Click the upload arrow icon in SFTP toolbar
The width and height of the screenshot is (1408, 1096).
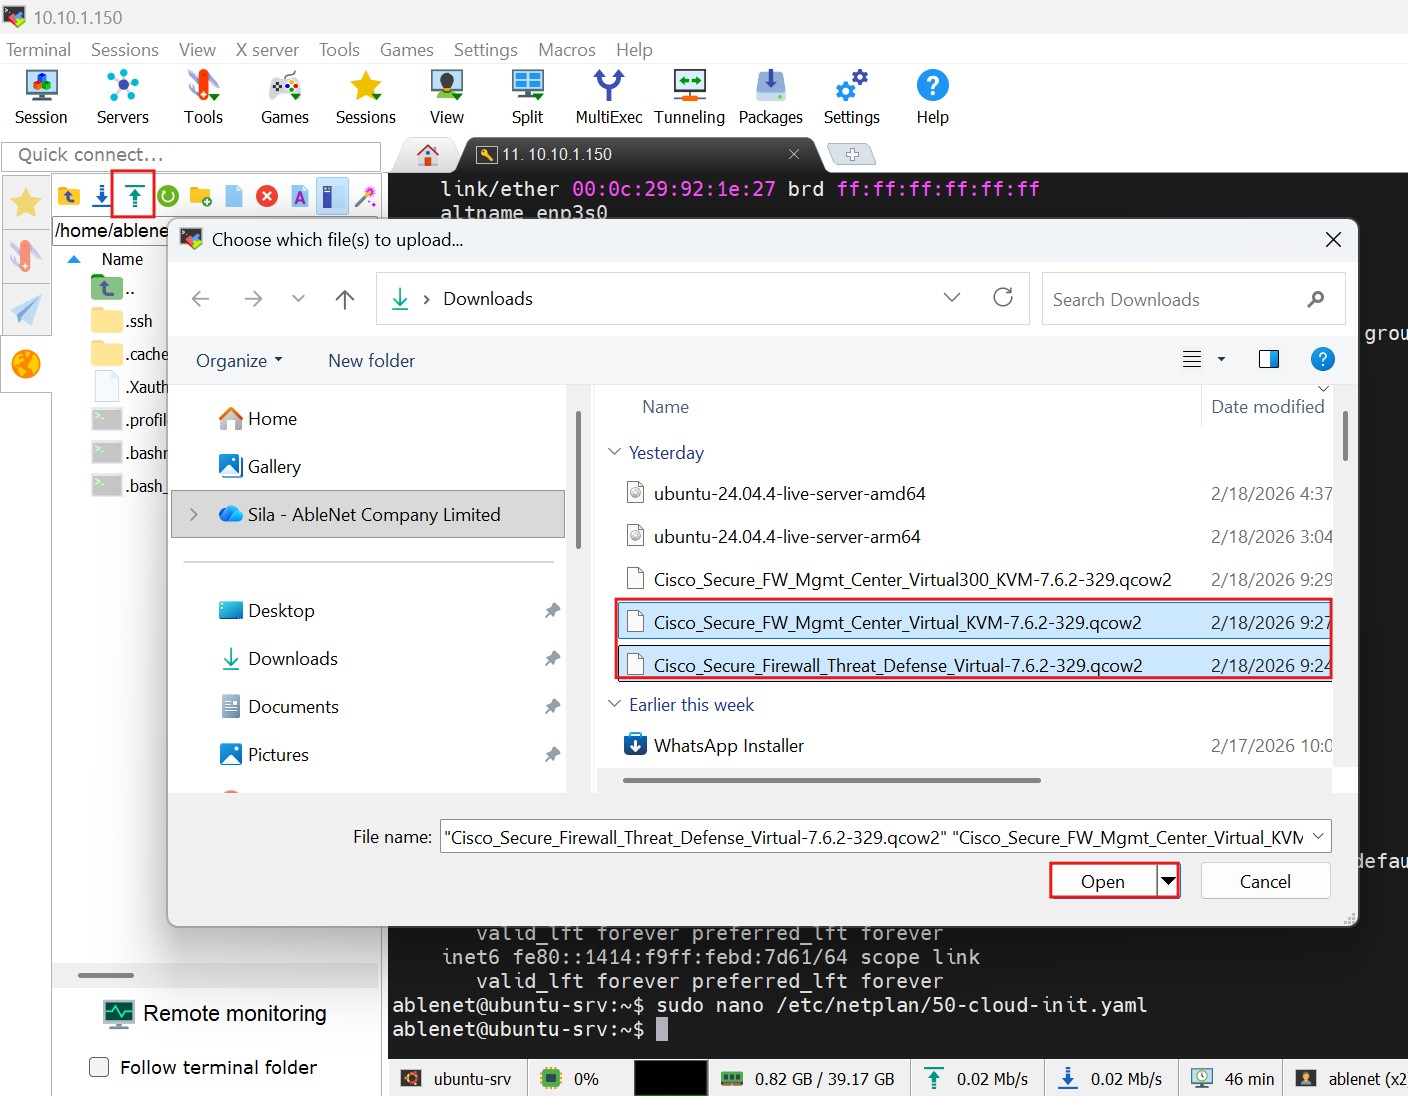[x=134, y=196]
